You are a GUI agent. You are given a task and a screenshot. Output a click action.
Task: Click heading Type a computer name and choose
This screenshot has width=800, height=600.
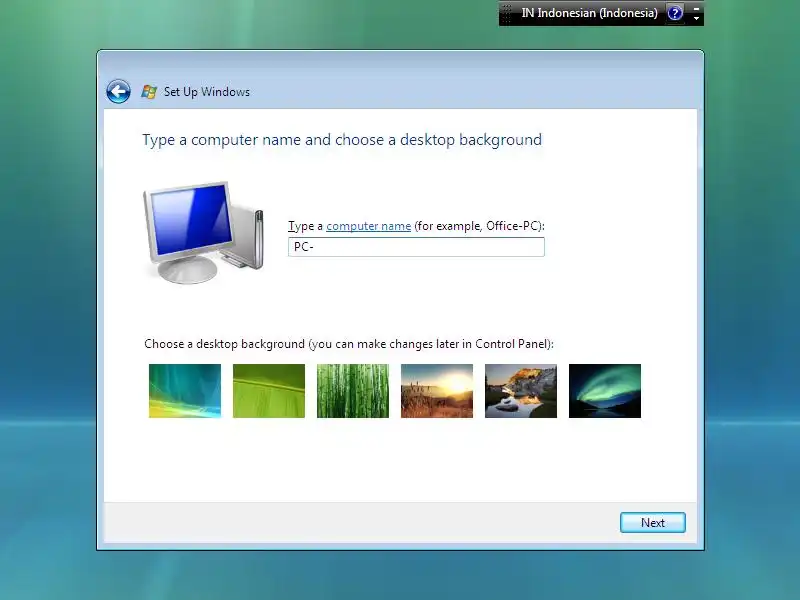tap(342, 140)
